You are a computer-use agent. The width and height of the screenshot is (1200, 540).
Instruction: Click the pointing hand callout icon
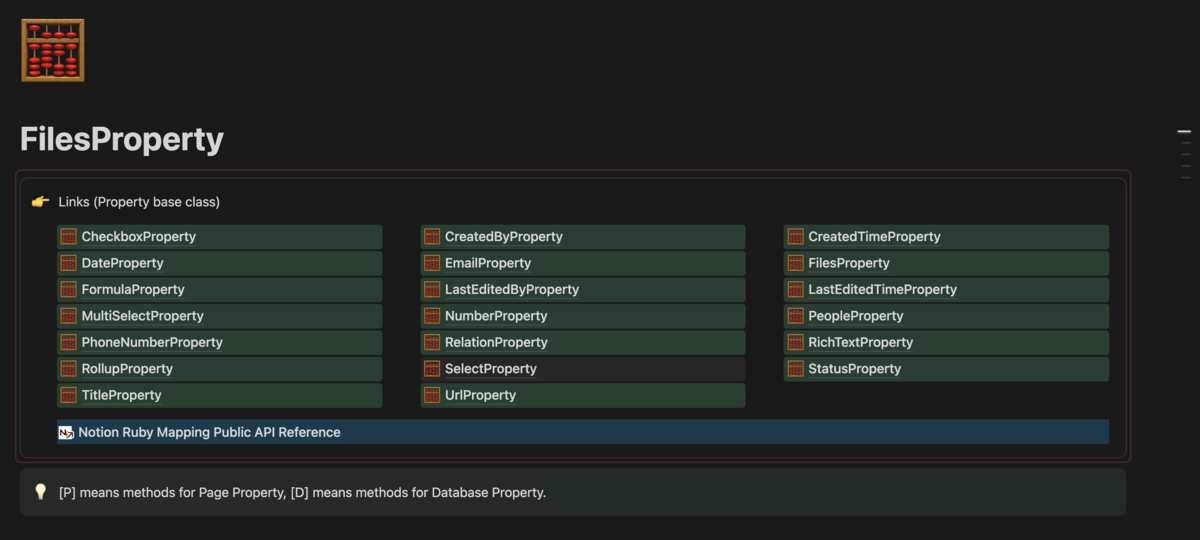pyautogui.click(x=40, y=202)
